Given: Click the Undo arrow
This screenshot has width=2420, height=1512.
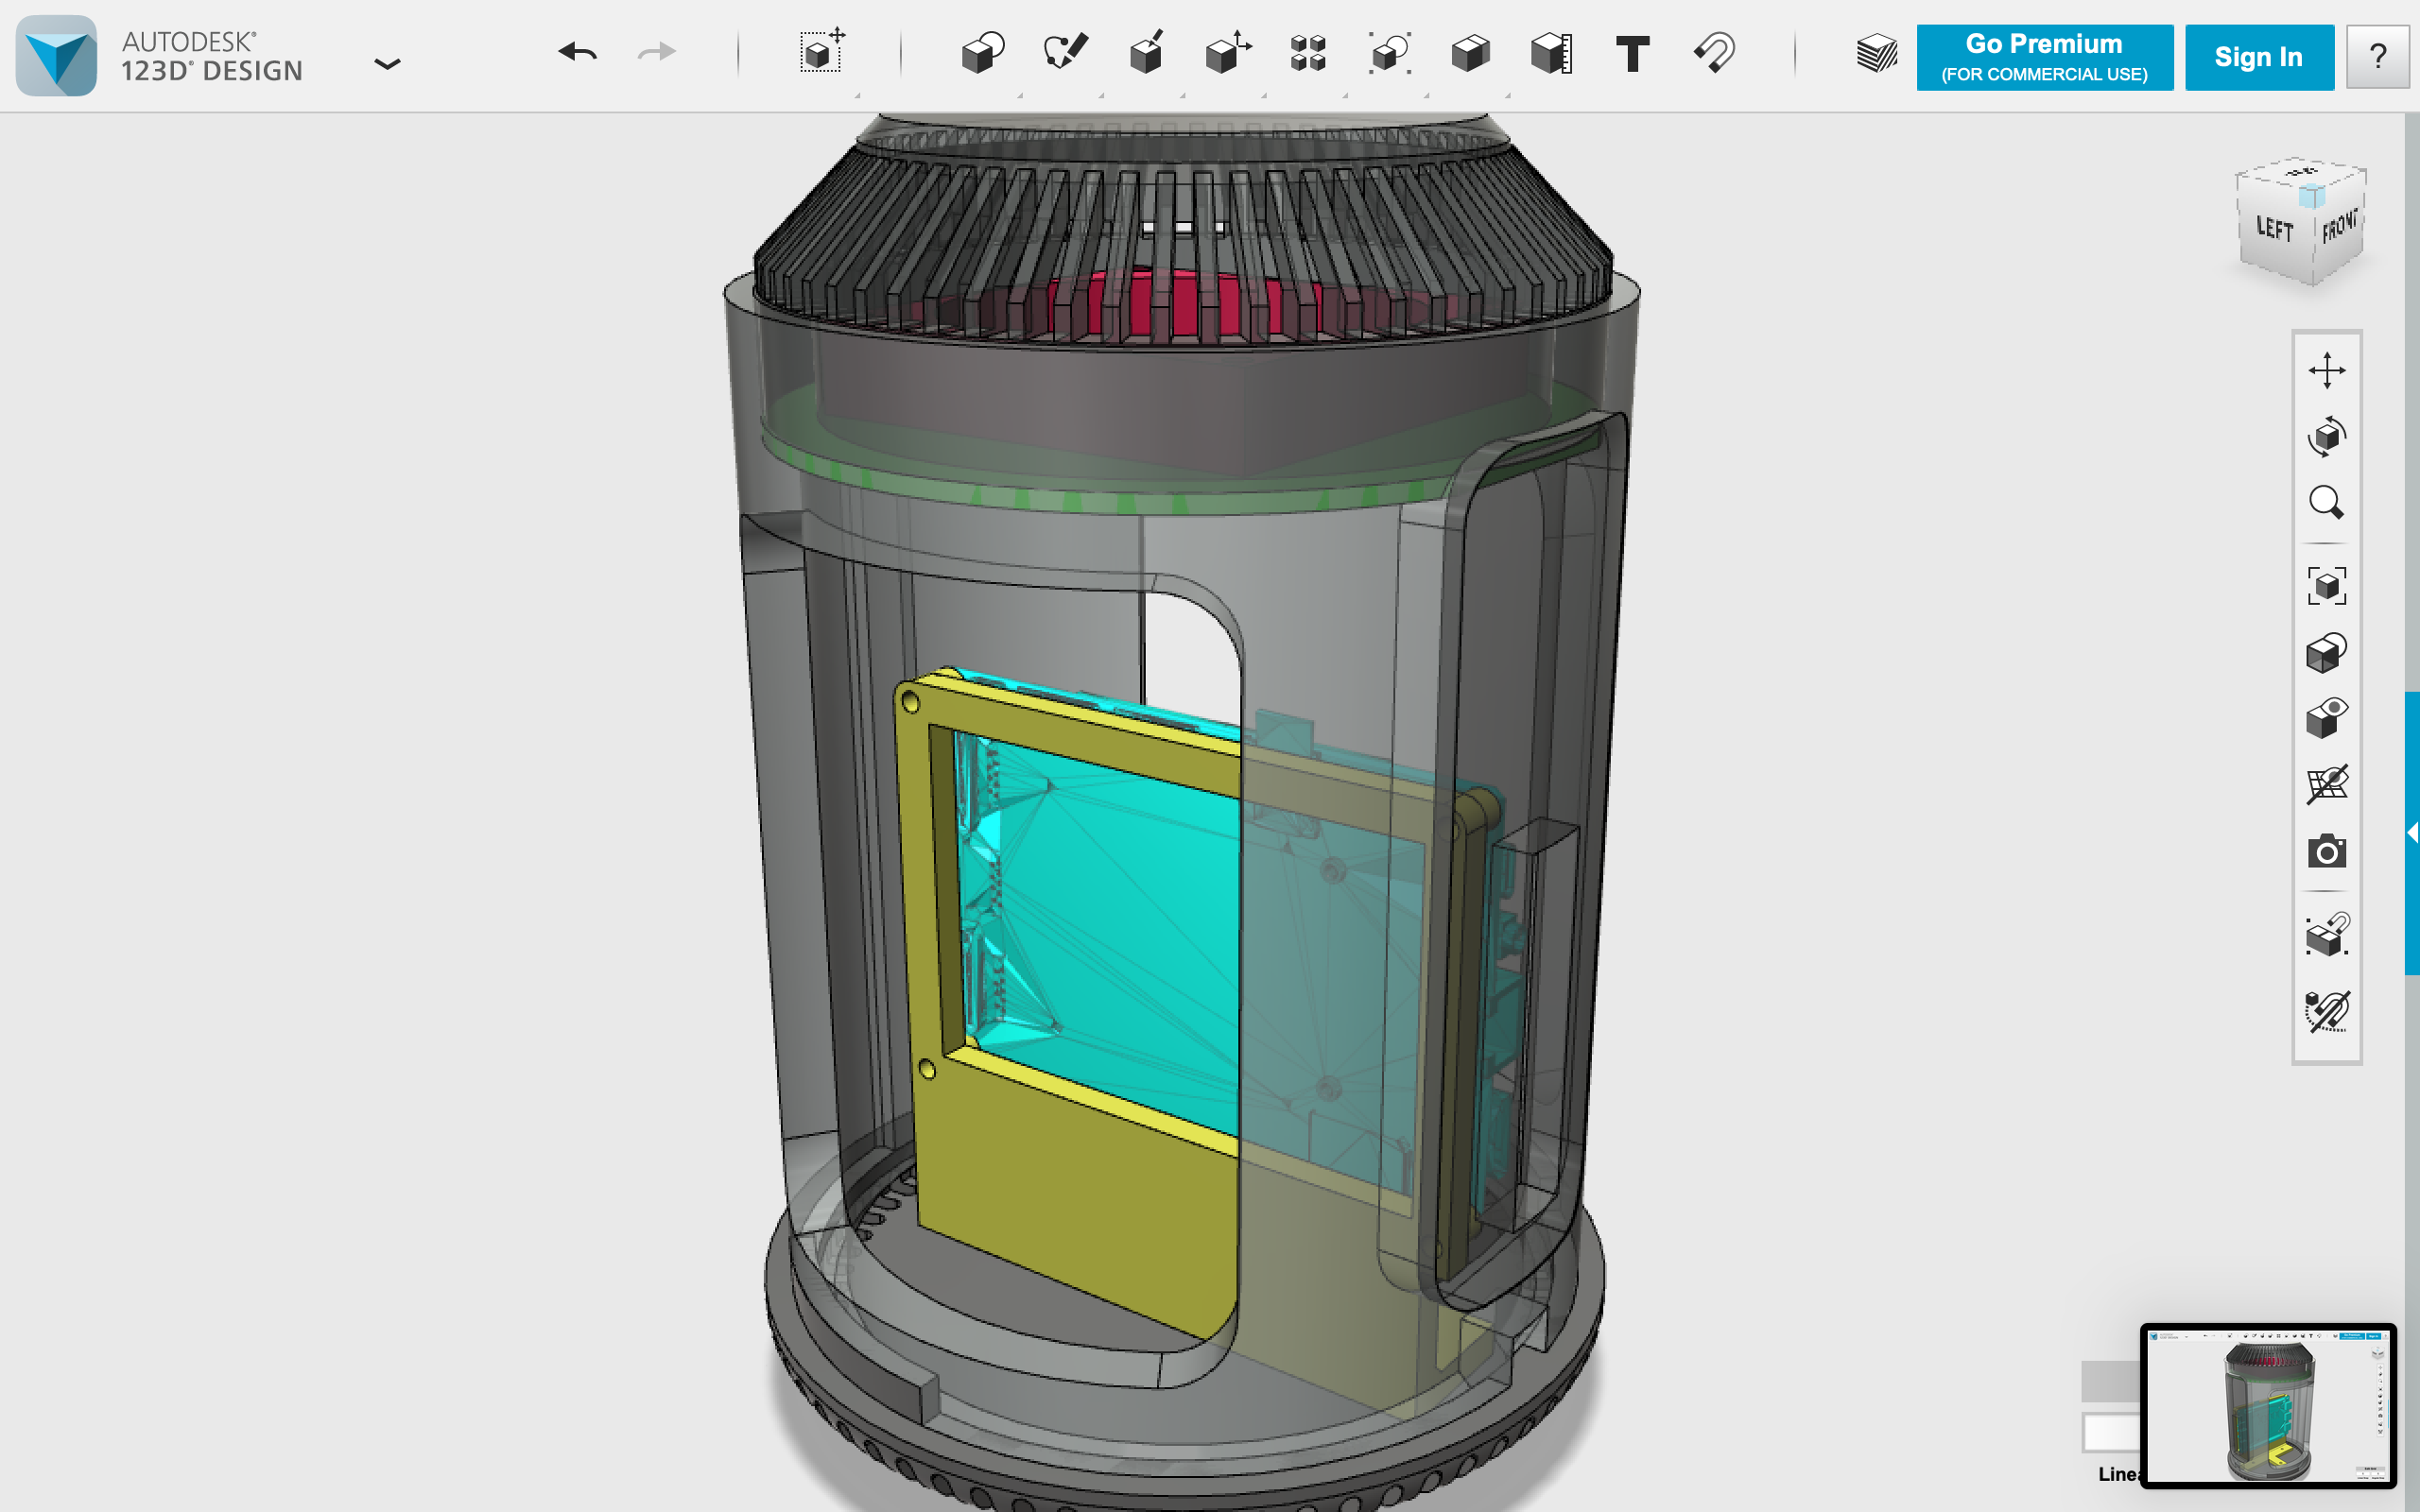Looking at the screenshot, I should tap(577, 52).
